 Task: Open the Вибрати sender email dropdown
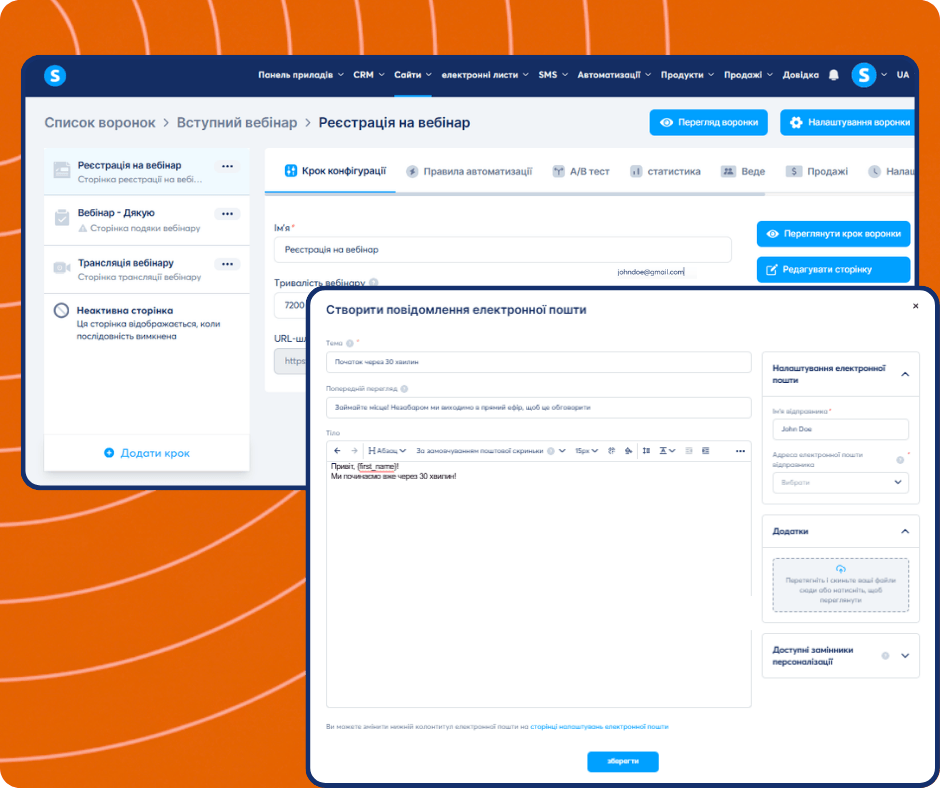coord(840,483)
